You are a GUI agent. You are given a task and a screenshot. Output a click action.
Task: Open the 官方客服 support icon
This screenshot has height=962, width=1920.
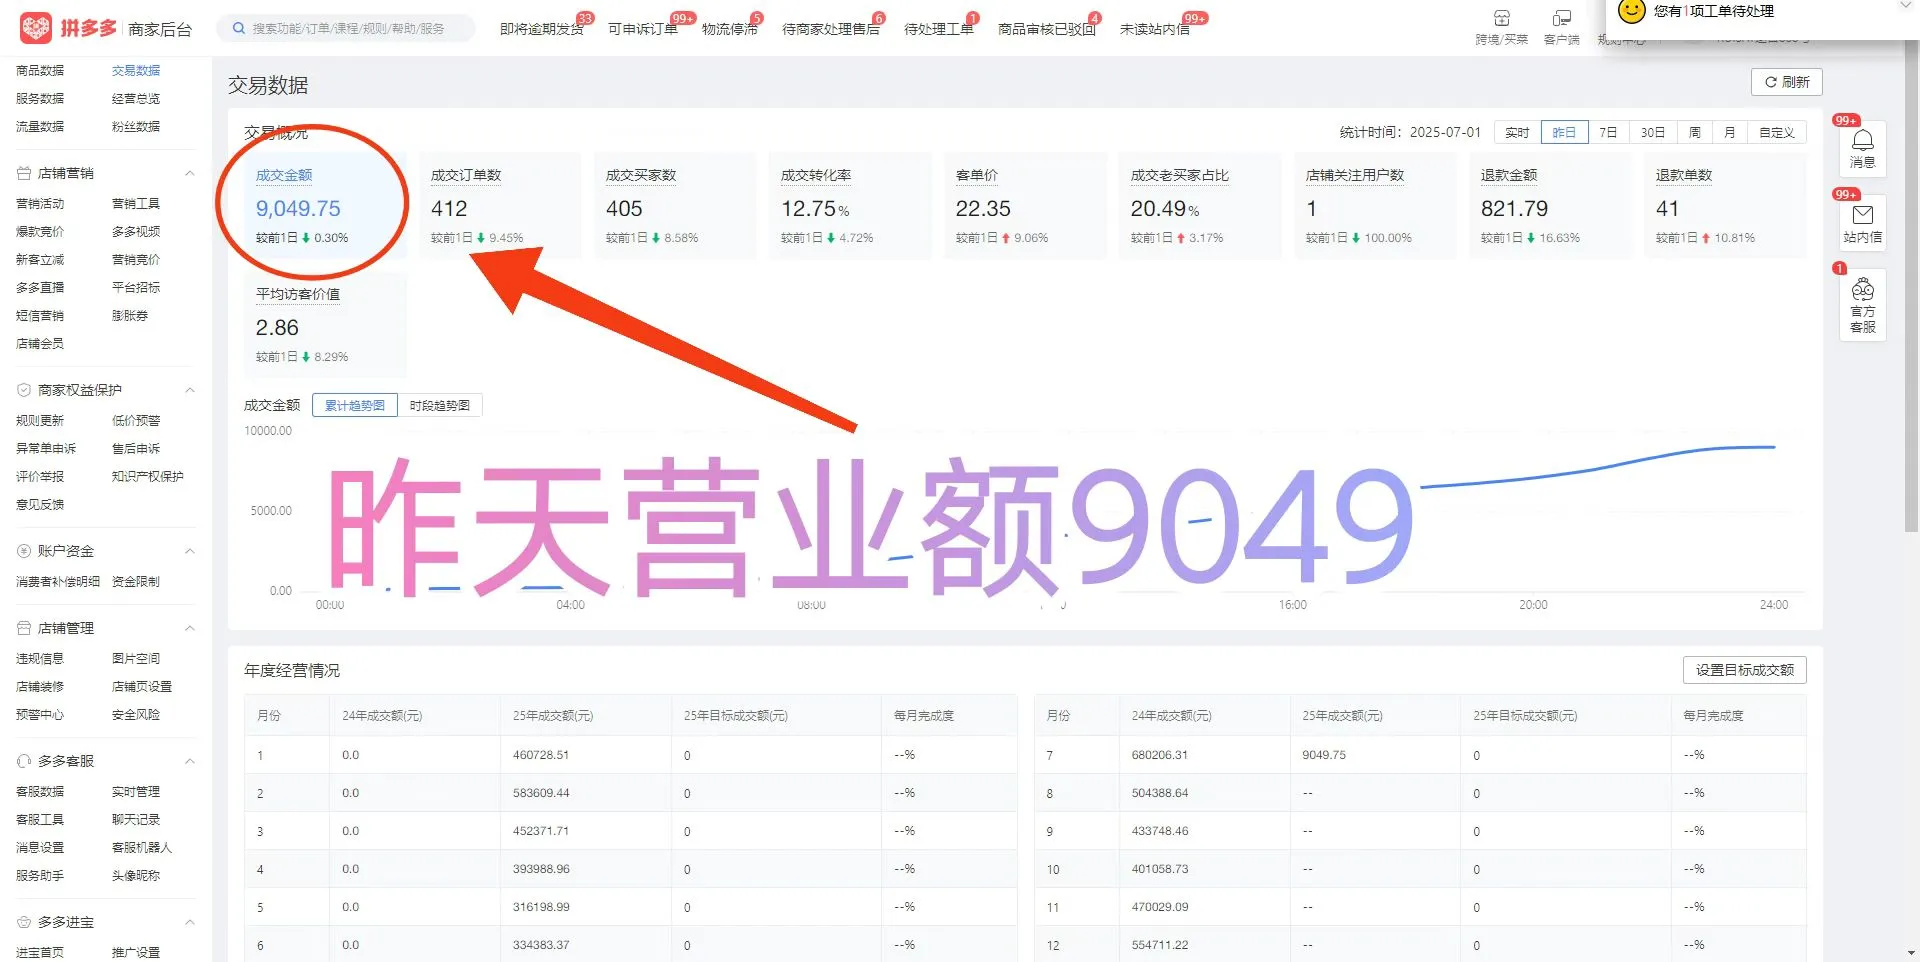pos(1863,290)
